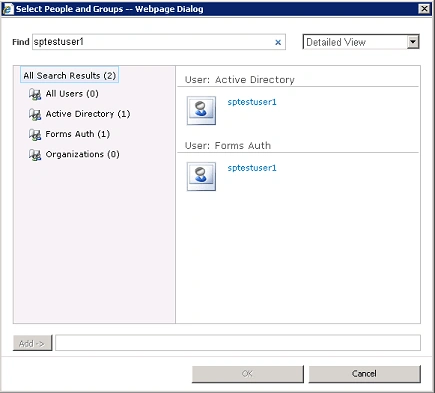Click the Organizations group icon
Screen dimensions: 435x393
(x=35, y=155)
